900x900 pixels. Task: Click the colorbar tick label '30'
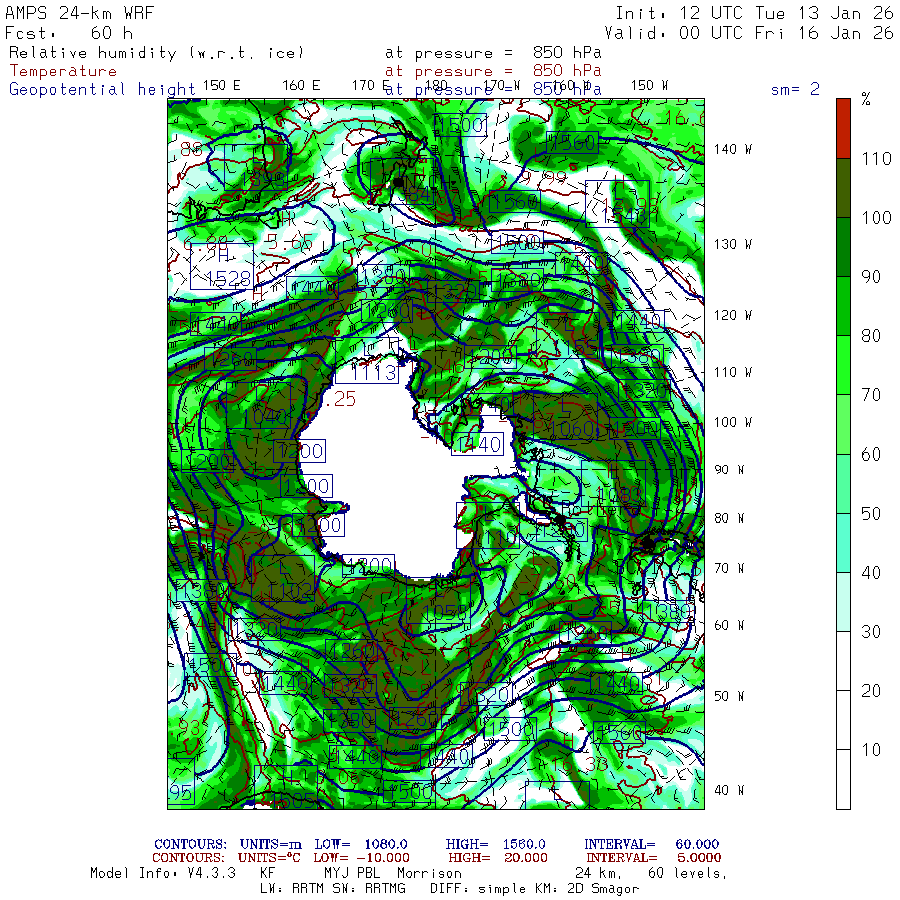coord(871,631)
